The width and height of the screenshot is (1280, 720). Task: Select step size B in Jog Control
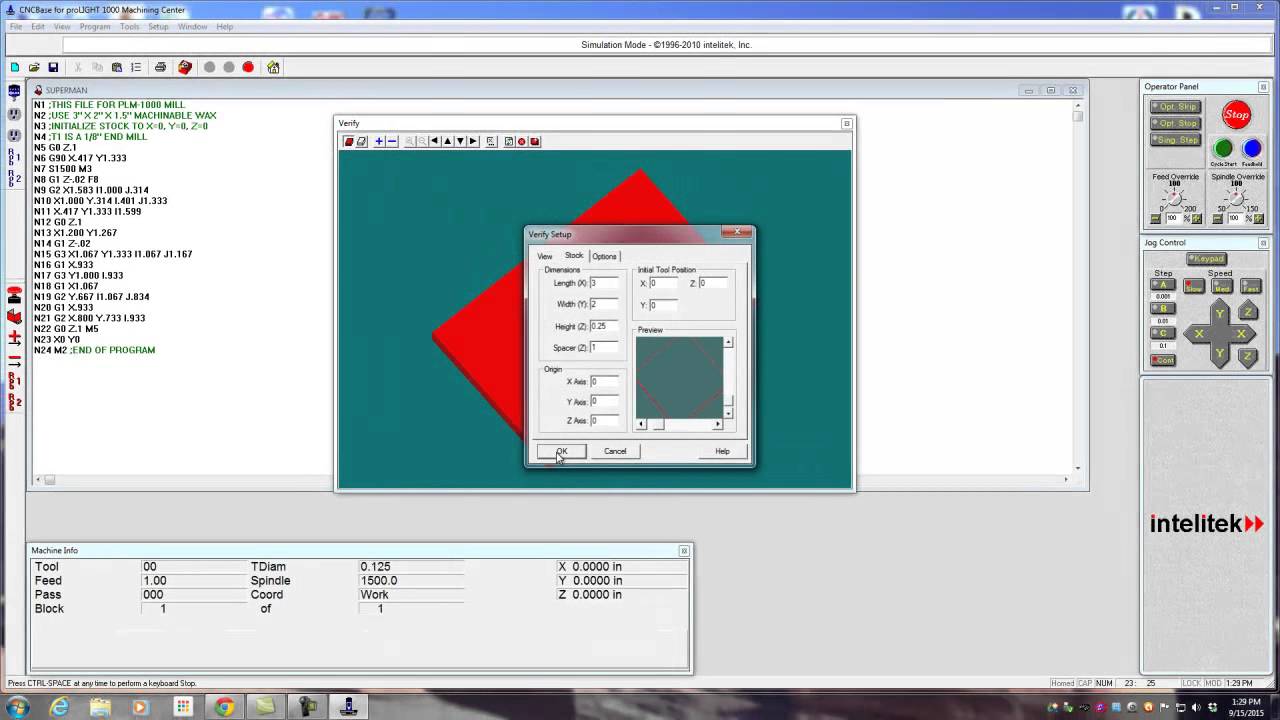pyautogui.click(x=1163, y=309)
